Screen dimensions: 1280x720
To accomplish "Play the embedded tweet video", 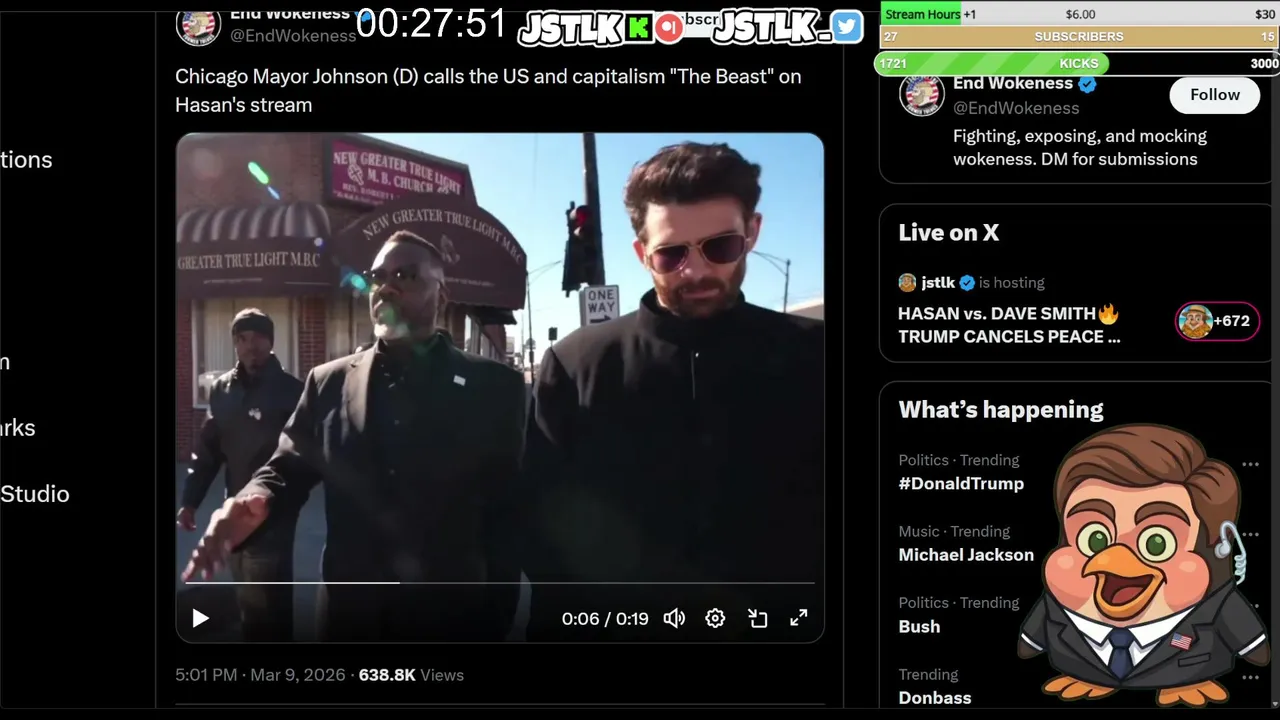I will tap(200, 618).
